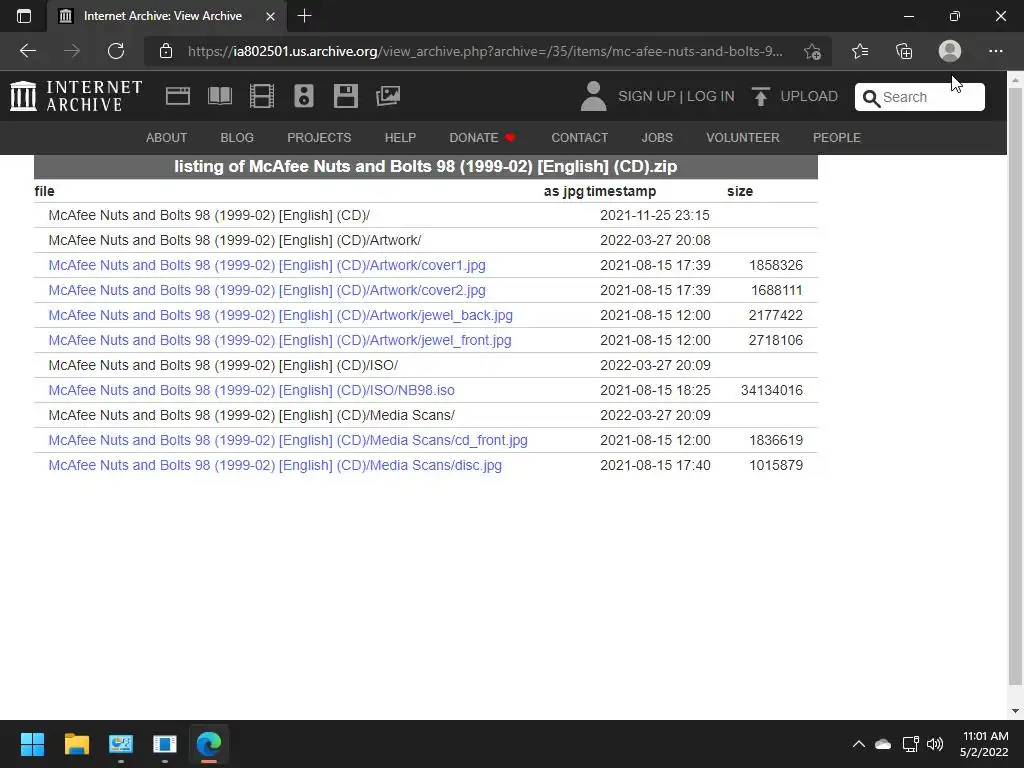Open the CONTACT menu item
This screenshot has height=768, width=1024.
tap(579, 138)
